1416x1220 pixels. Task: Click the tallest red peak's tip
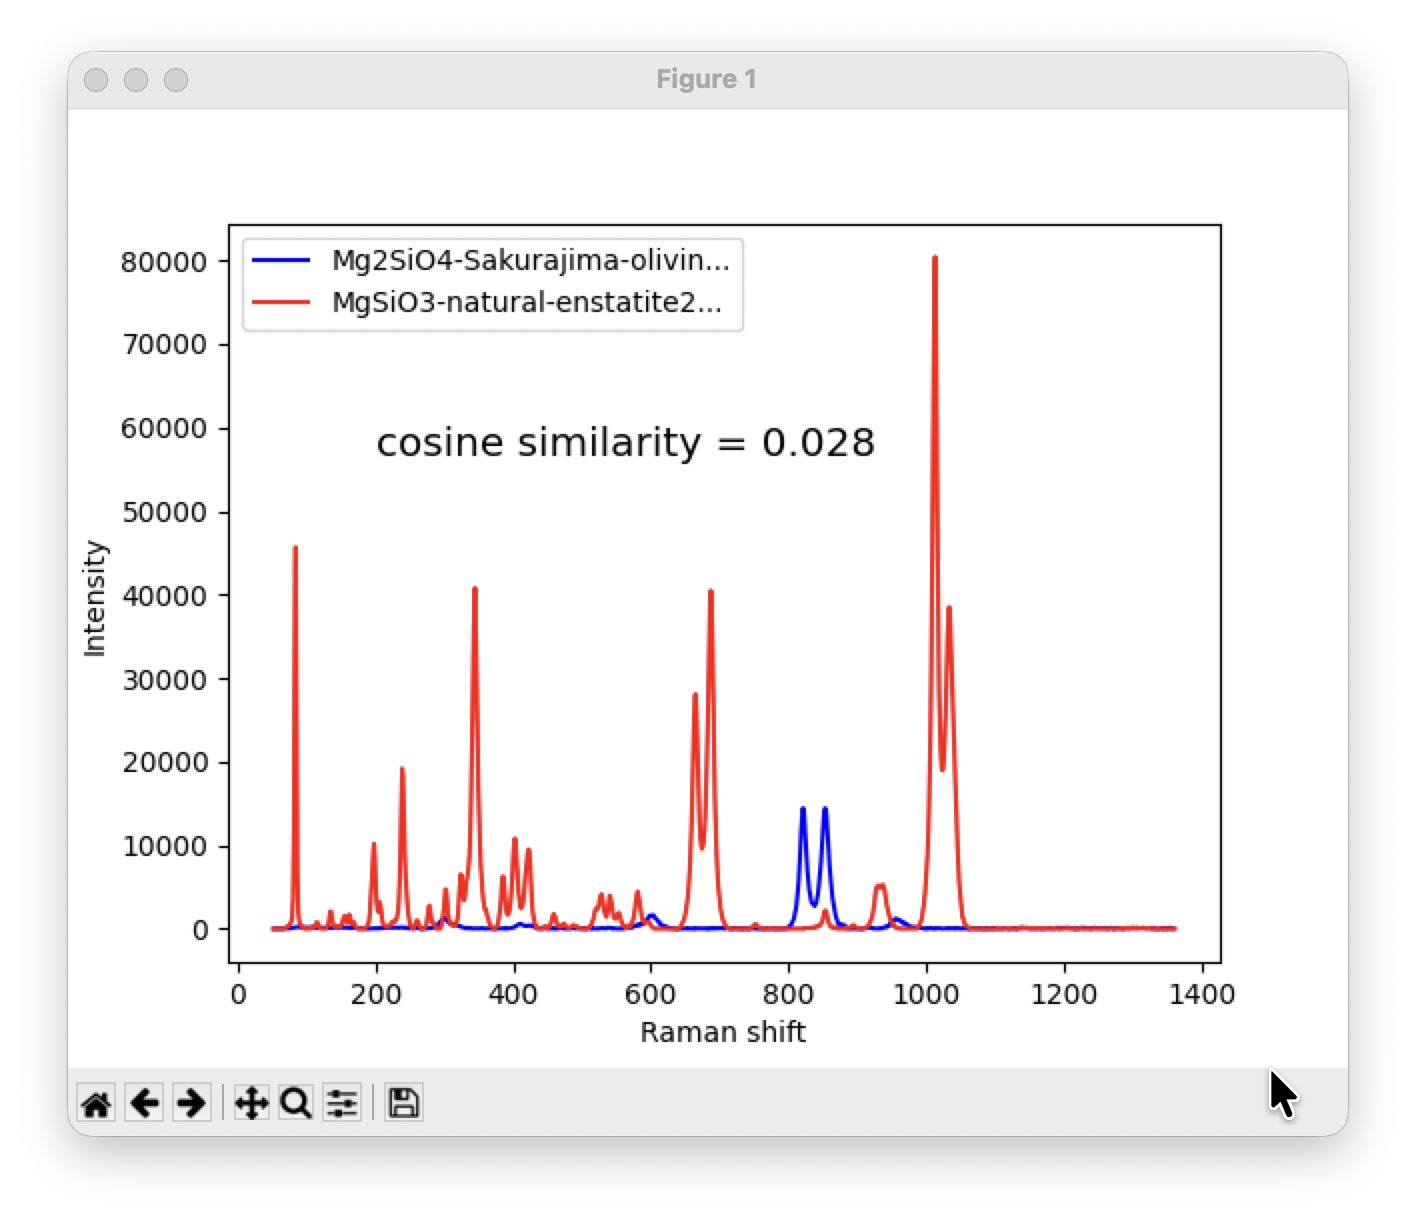935,258
